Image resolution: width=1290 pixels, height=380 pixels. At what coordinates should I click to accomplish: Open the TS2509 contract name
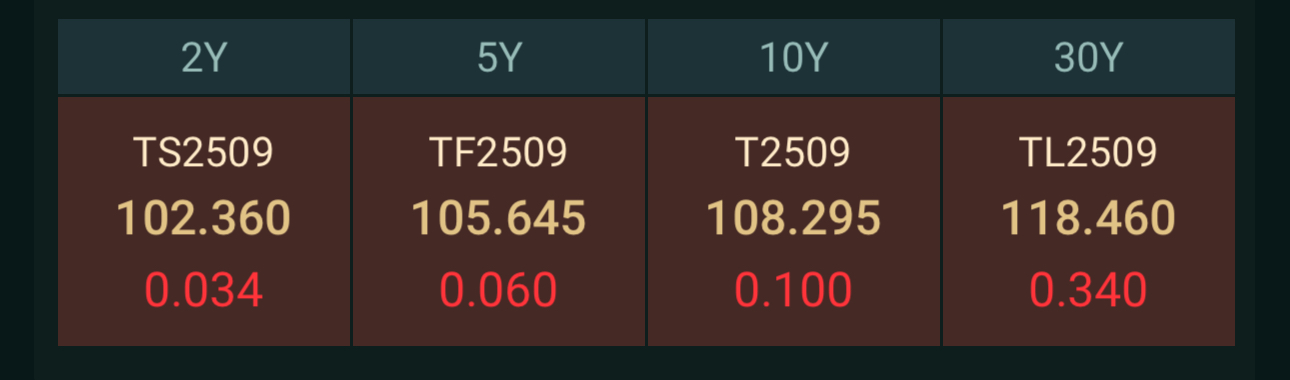[x=204, y=153]
